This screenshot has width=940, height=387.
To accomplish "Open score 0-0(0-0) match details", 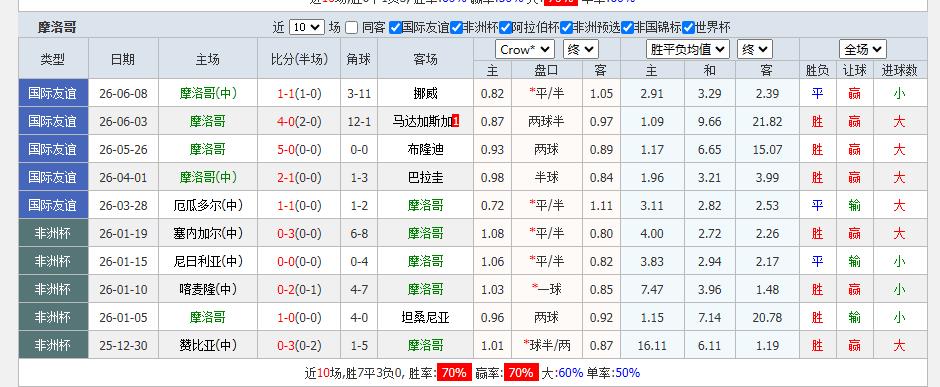I will point(299,261).
